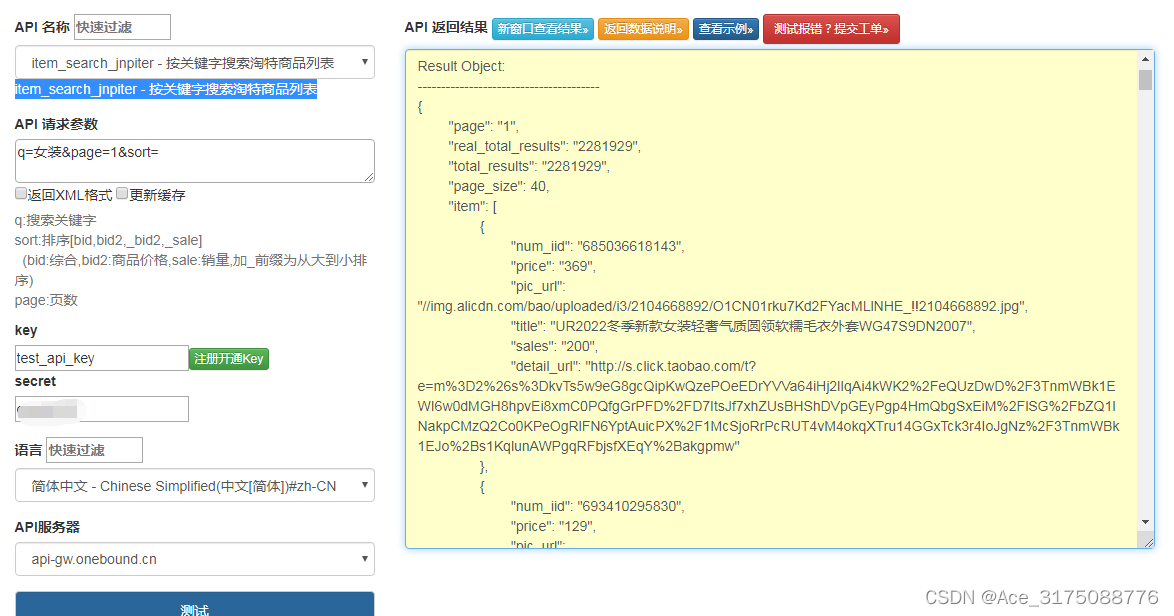Click the "page_size": 40 line
Screen dimensions: 1174x616
(499, 186)
